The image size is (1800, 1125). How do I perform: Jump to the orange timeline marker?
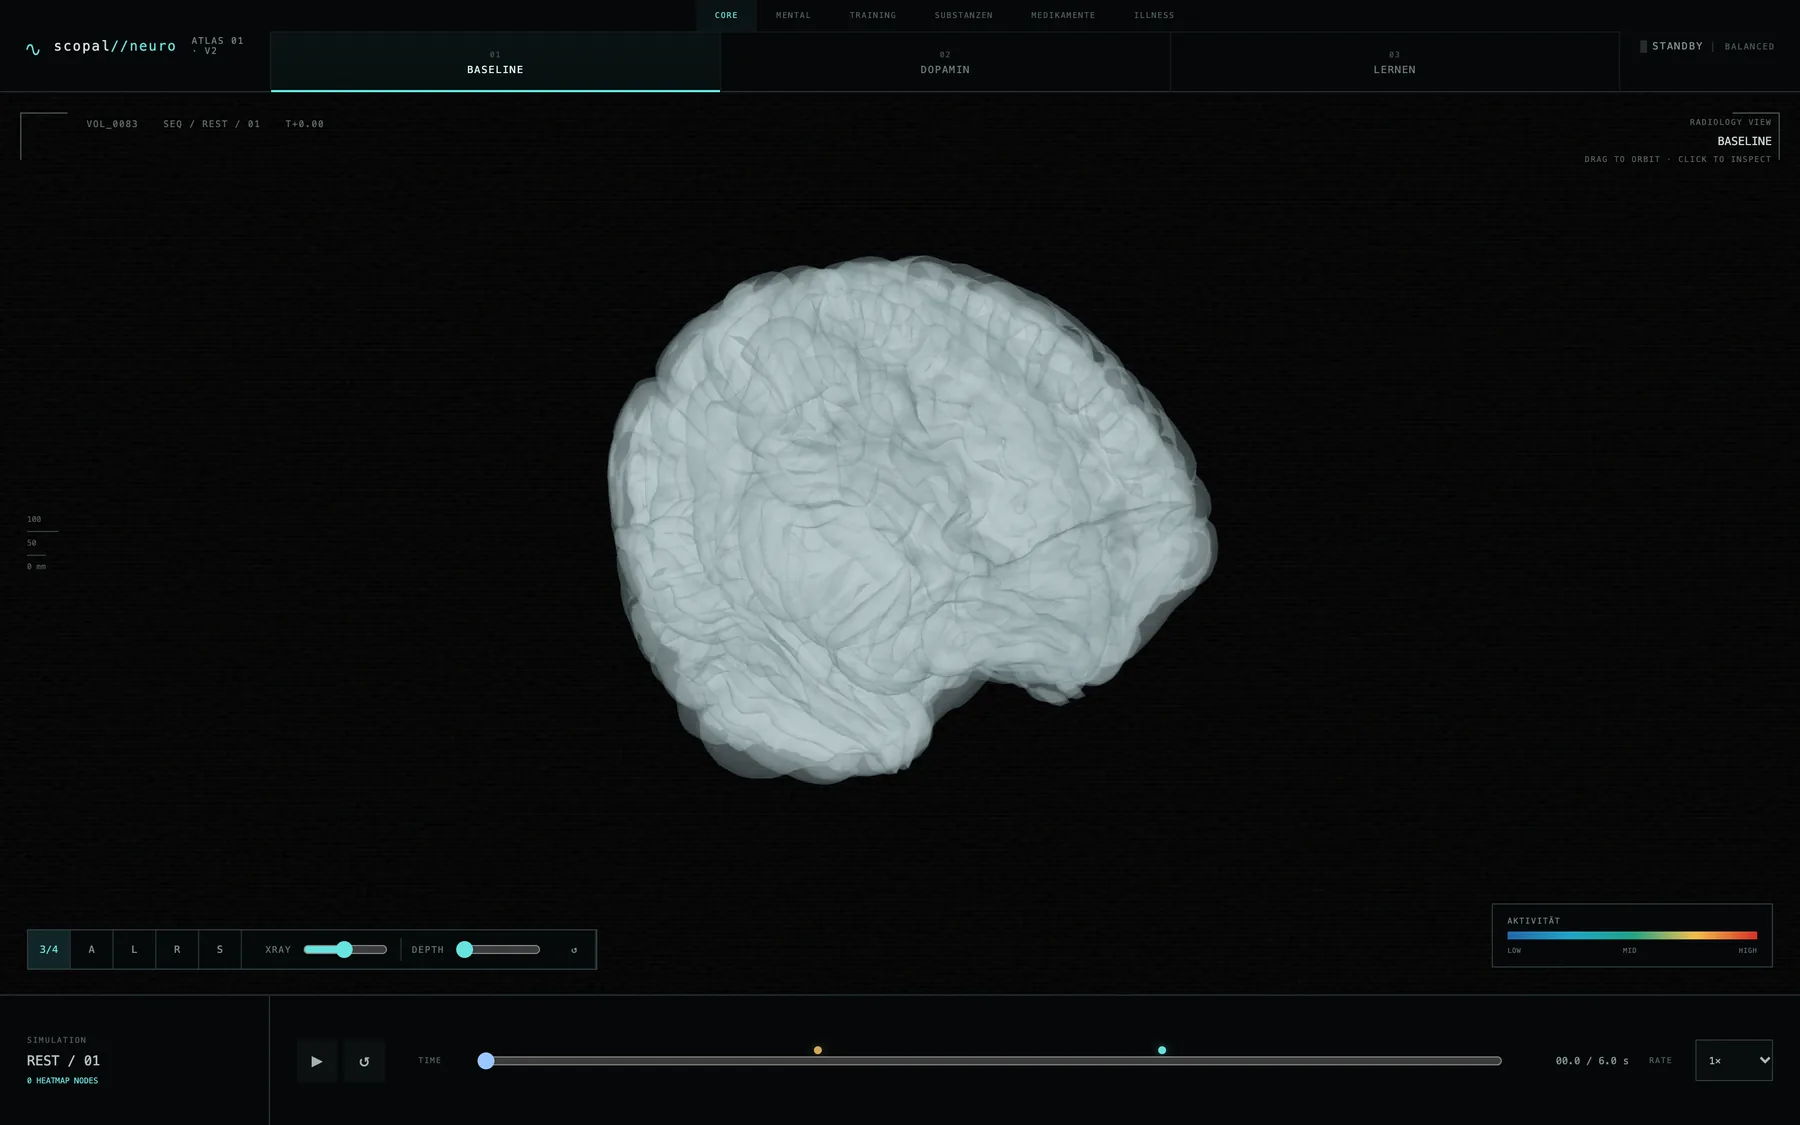818,1050
